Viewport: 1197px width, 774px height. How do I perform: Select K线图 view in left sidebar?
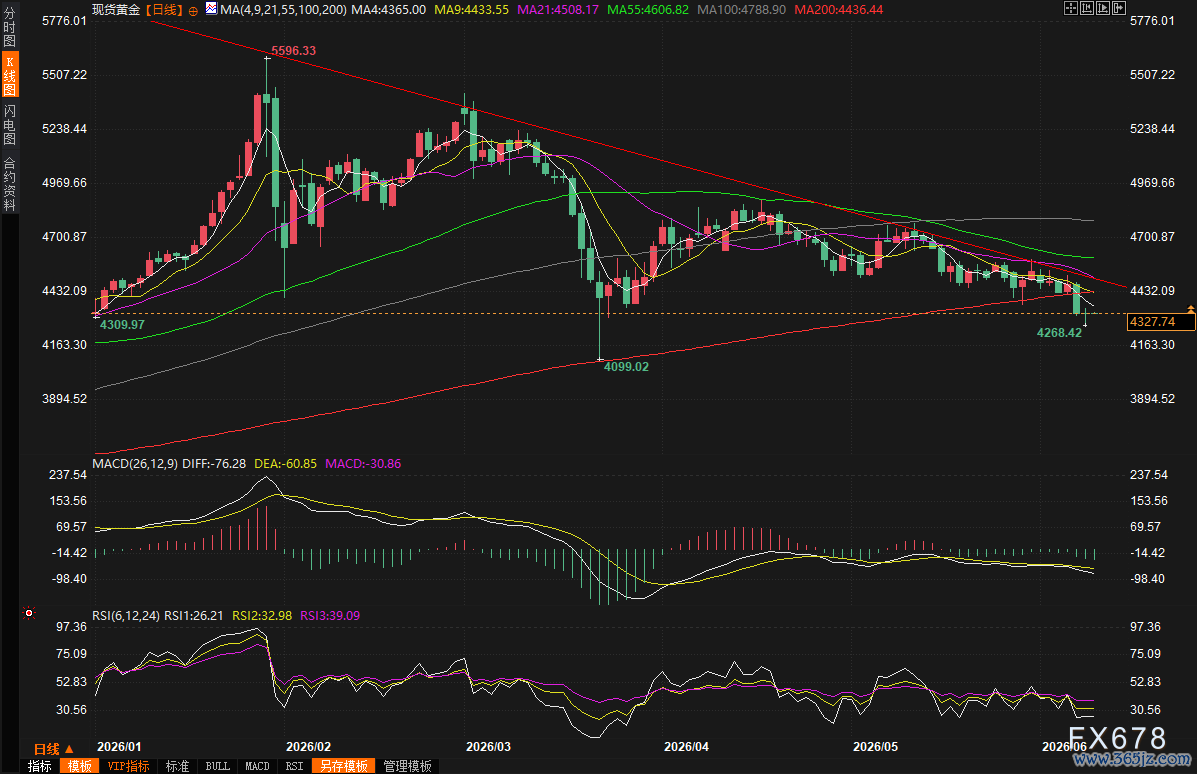tap(9, 75)
